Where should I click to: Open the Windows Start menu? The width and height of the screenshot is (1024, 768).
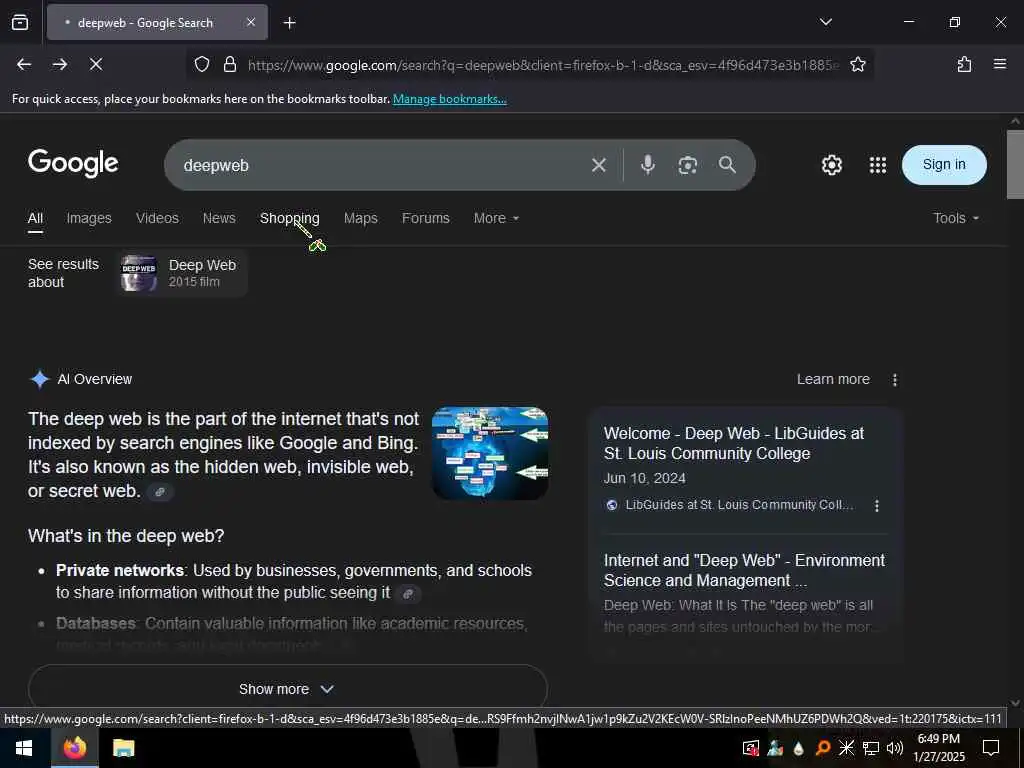point(24,748)
